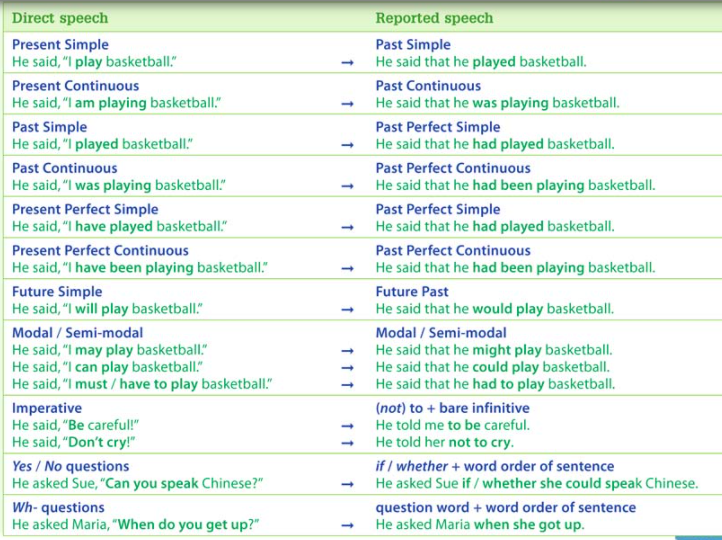Click 'He said, "I was playing basketball."'

119,185
